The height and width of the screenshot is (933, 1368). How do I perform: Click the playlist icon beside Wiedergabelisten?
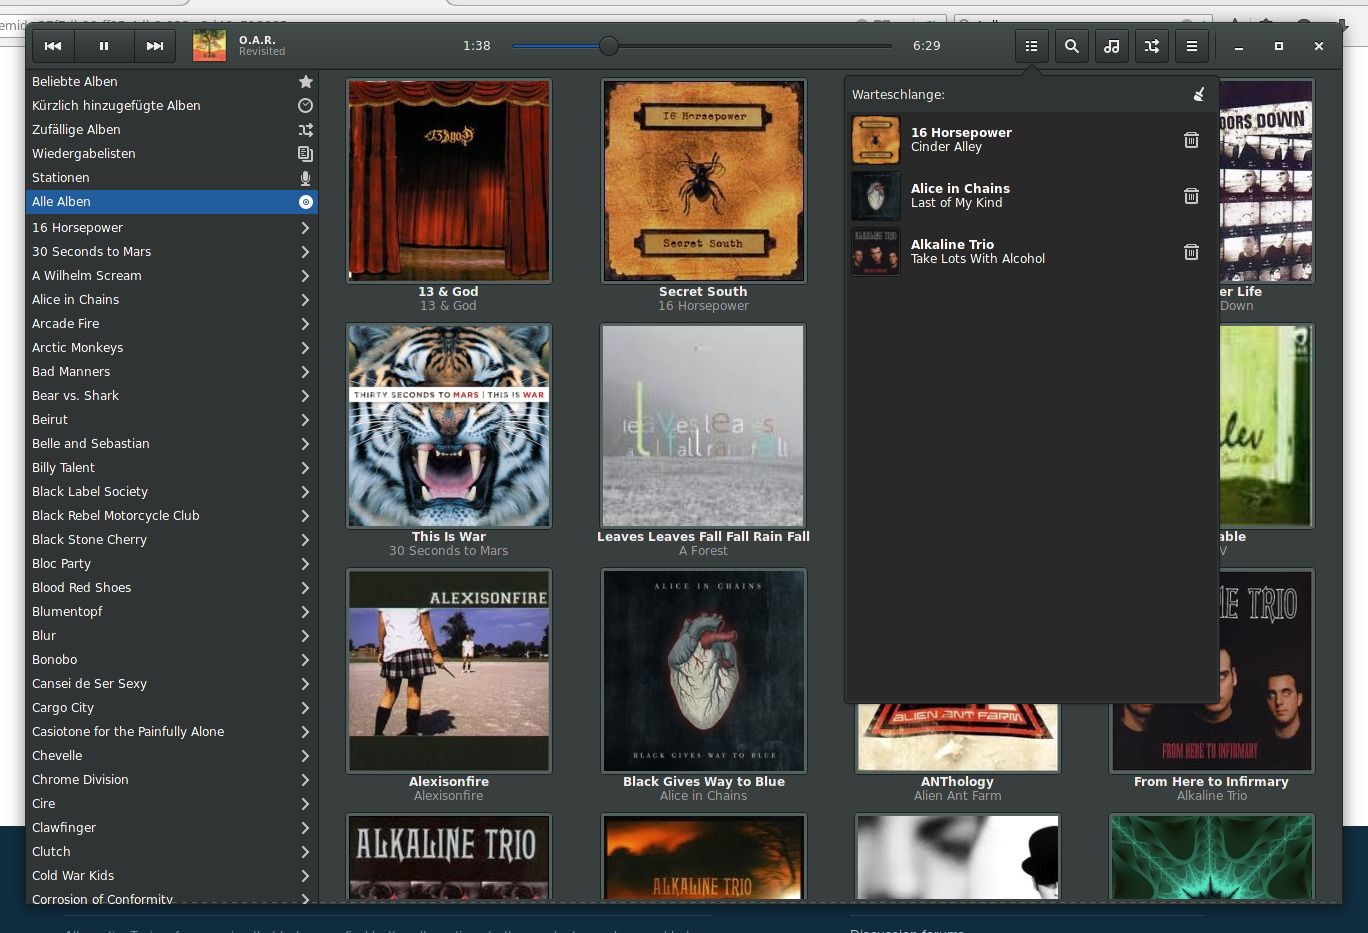(x=306, y=154)
